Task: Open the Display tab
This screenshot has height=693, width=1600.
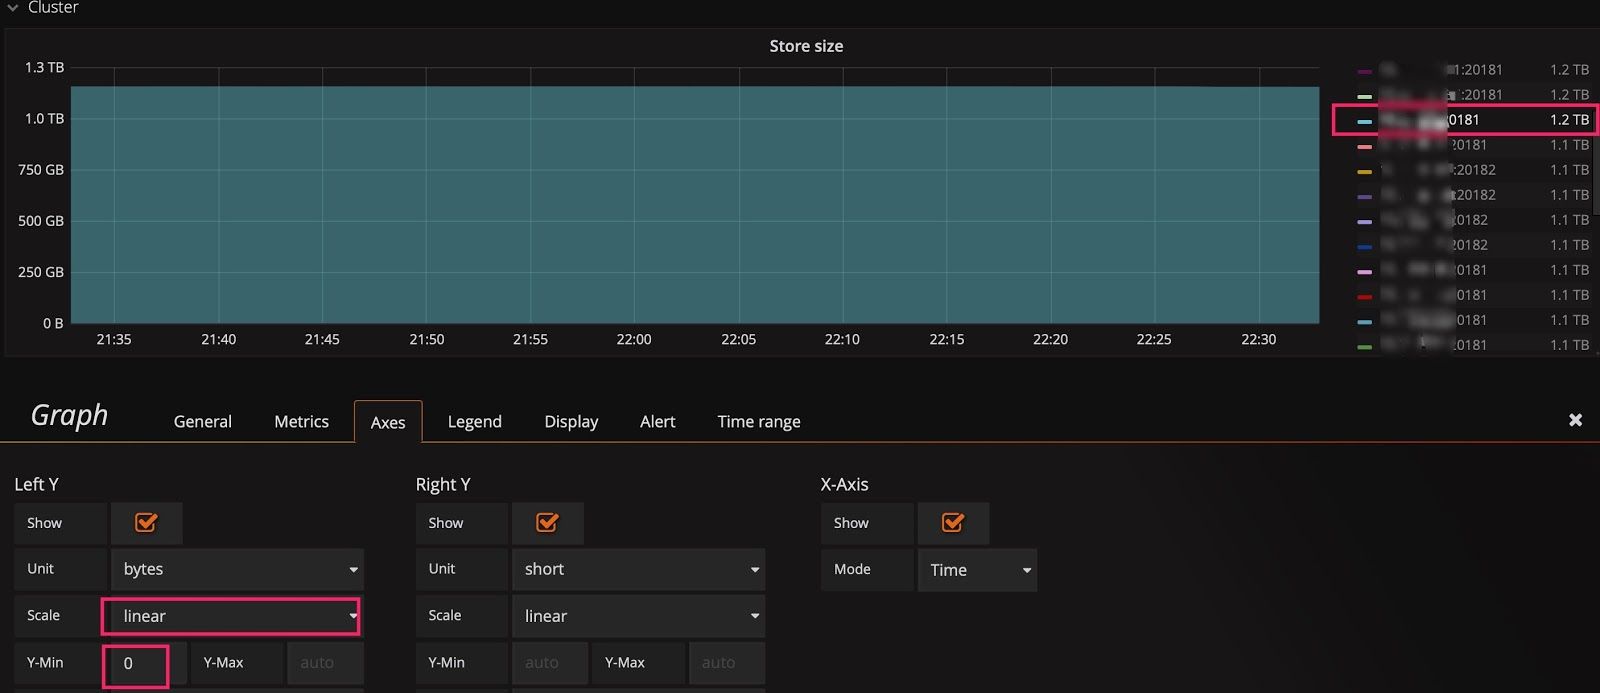Action: point(571,422)
